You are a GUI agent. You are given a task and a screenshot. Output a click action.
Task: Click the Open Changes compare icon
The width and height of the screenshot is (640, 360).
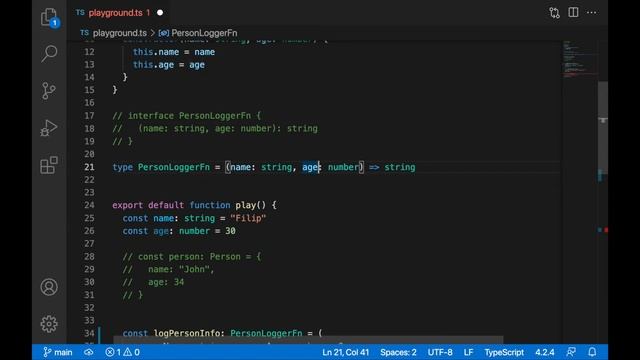coord(554,13)
